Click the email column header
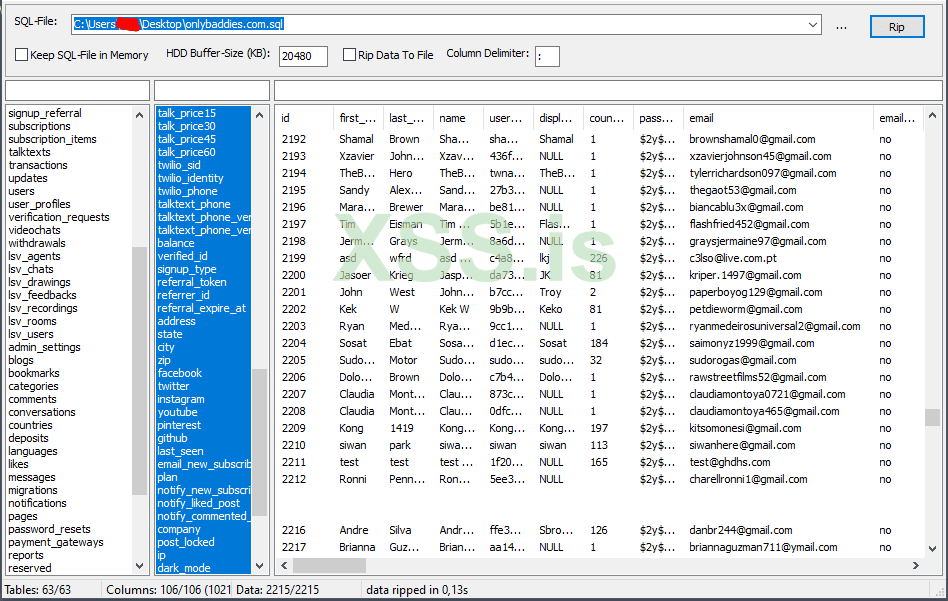 click(x=701, y=118)
